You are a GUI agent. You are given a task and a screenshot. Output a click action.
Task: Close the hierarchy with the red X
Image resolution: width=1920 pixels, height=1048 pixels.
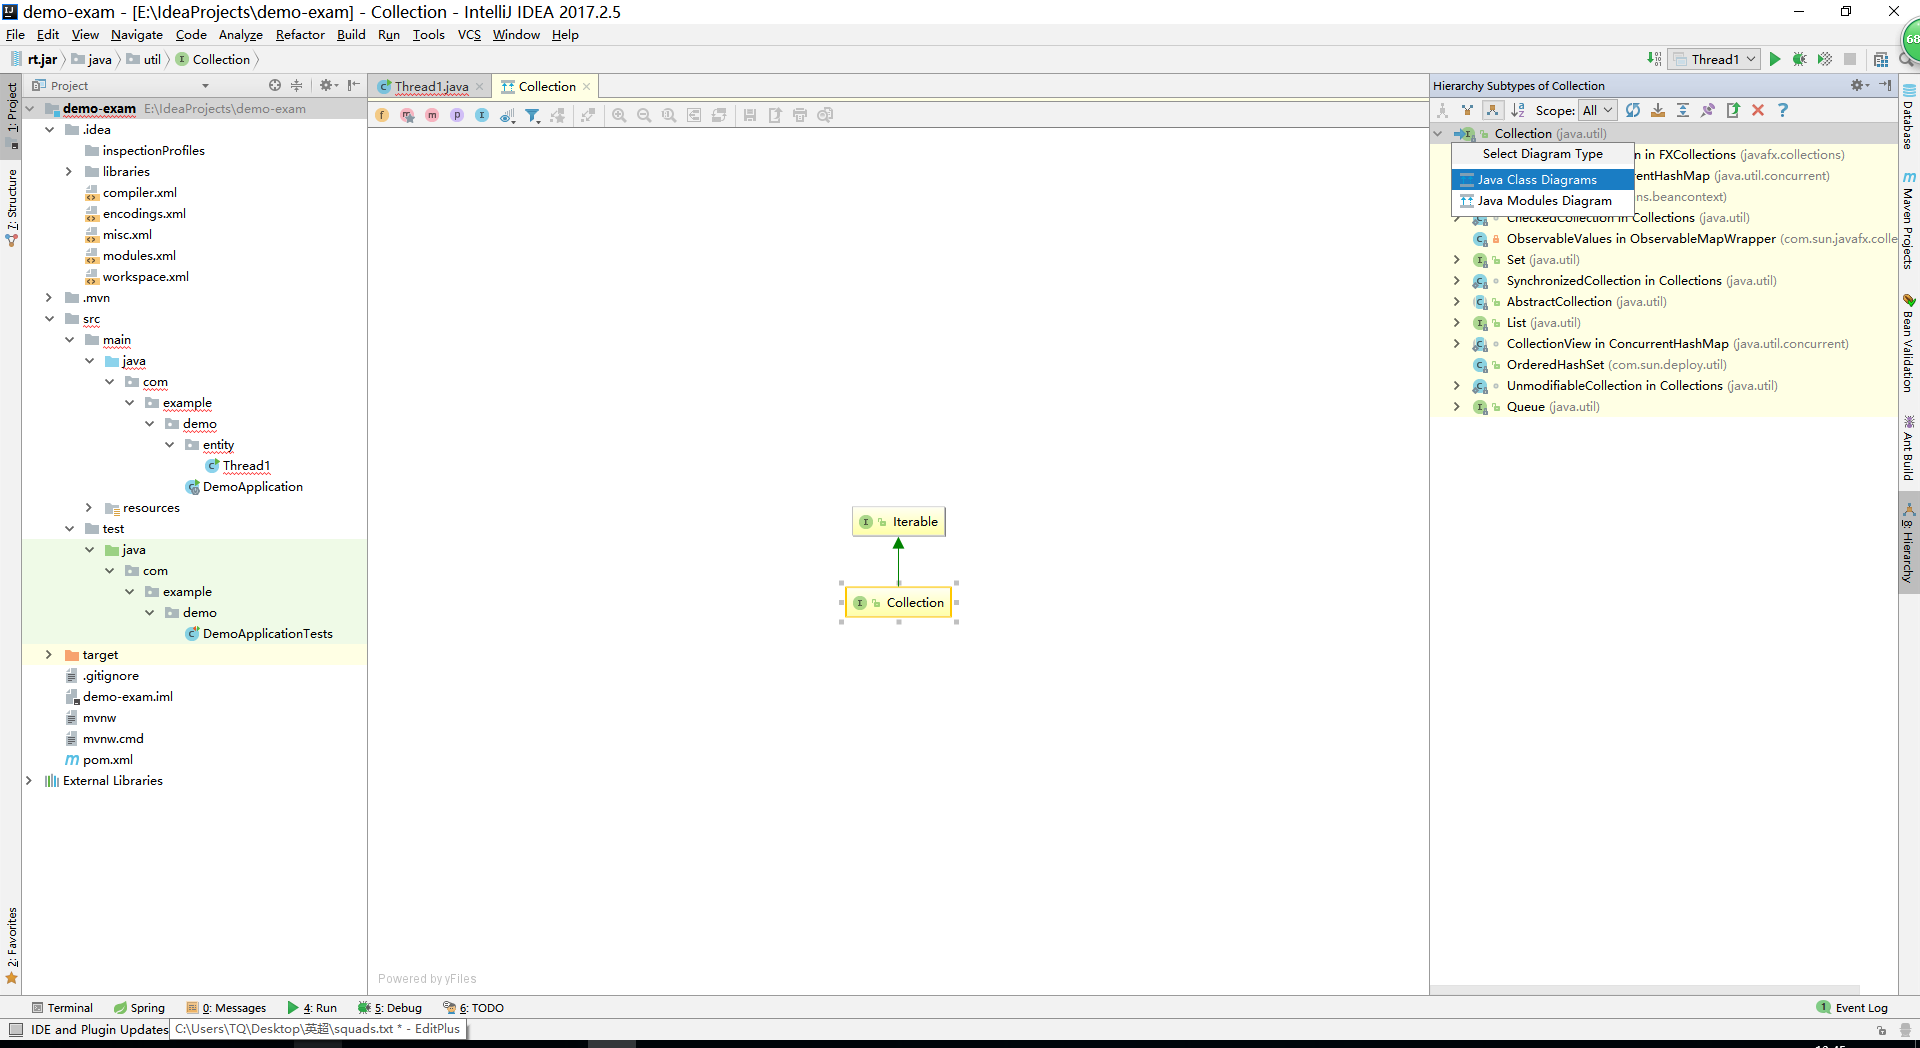pyautogui.click(x=1758, y=110)
